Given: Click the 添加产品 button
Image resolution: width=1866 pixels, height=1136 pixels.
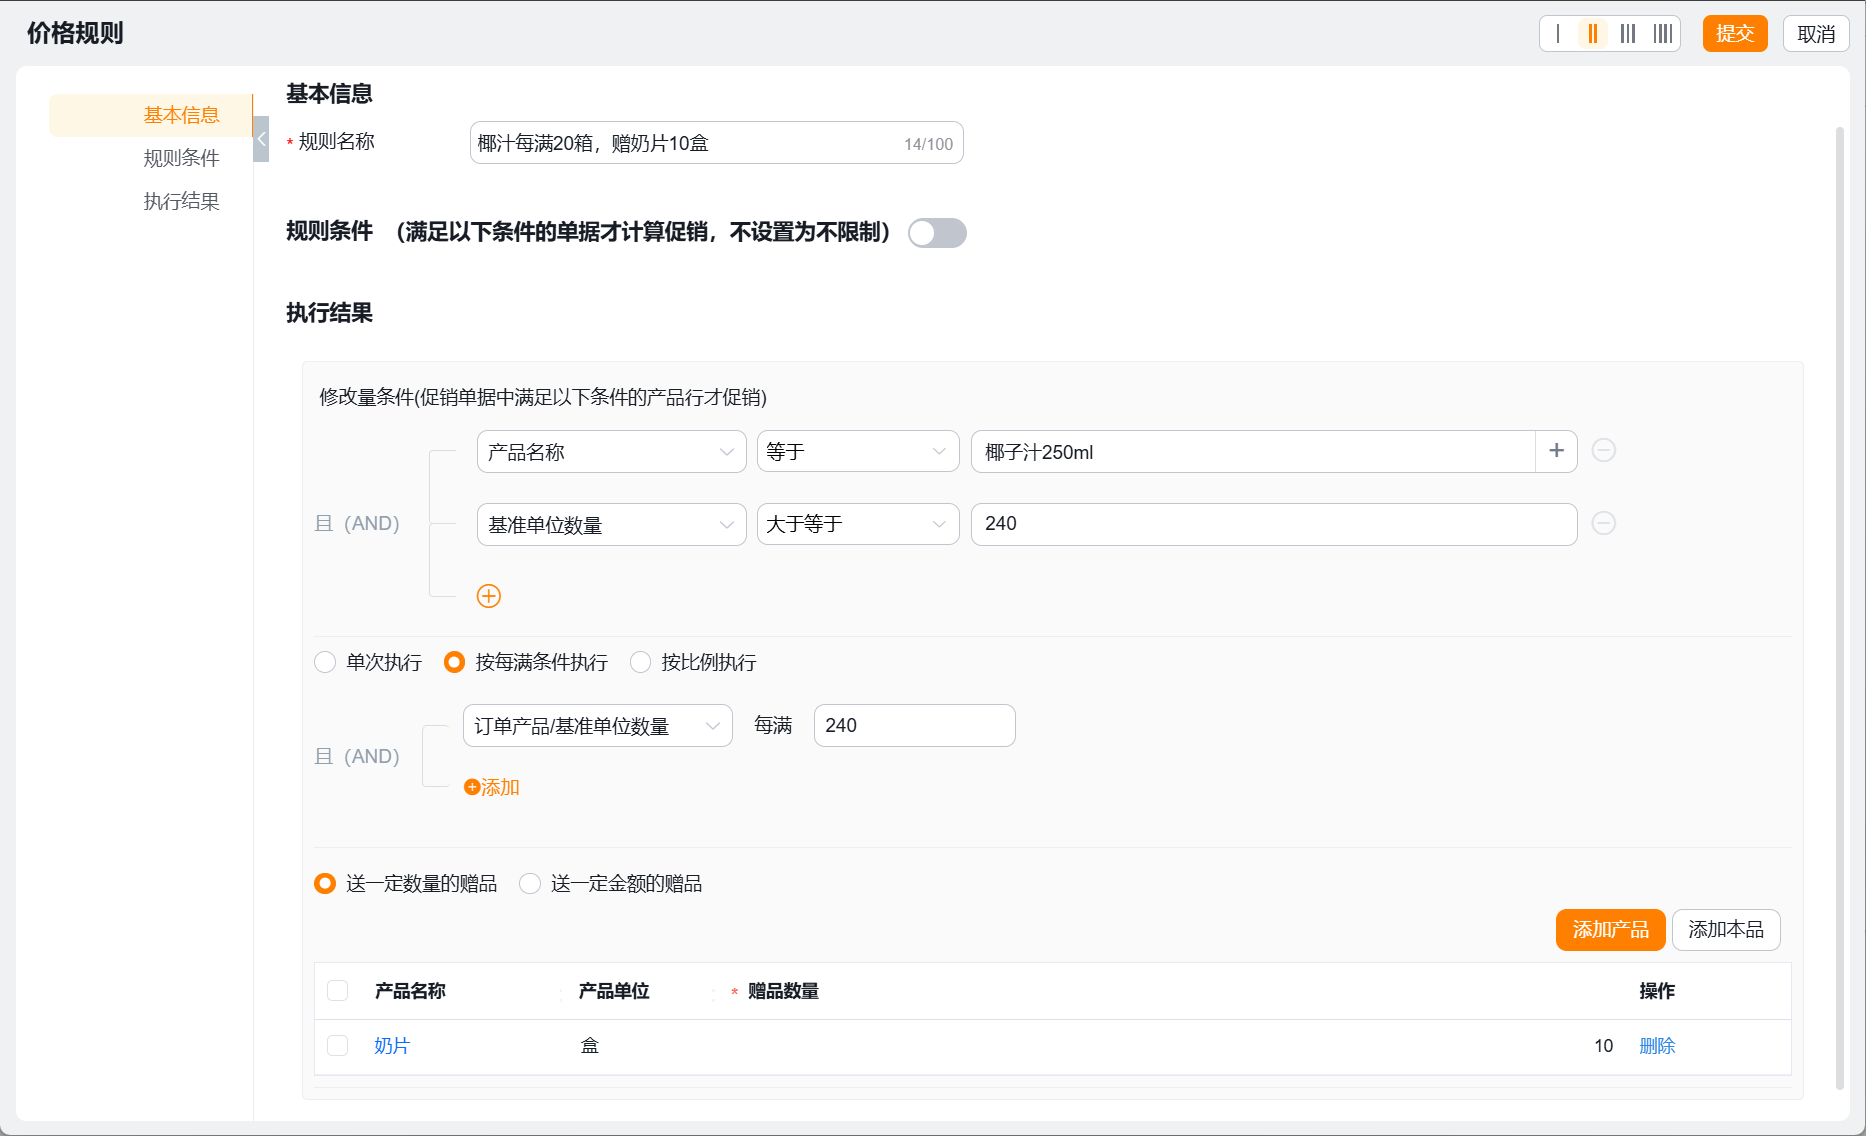Looking at the screenshot, I should click(1610, 930).
